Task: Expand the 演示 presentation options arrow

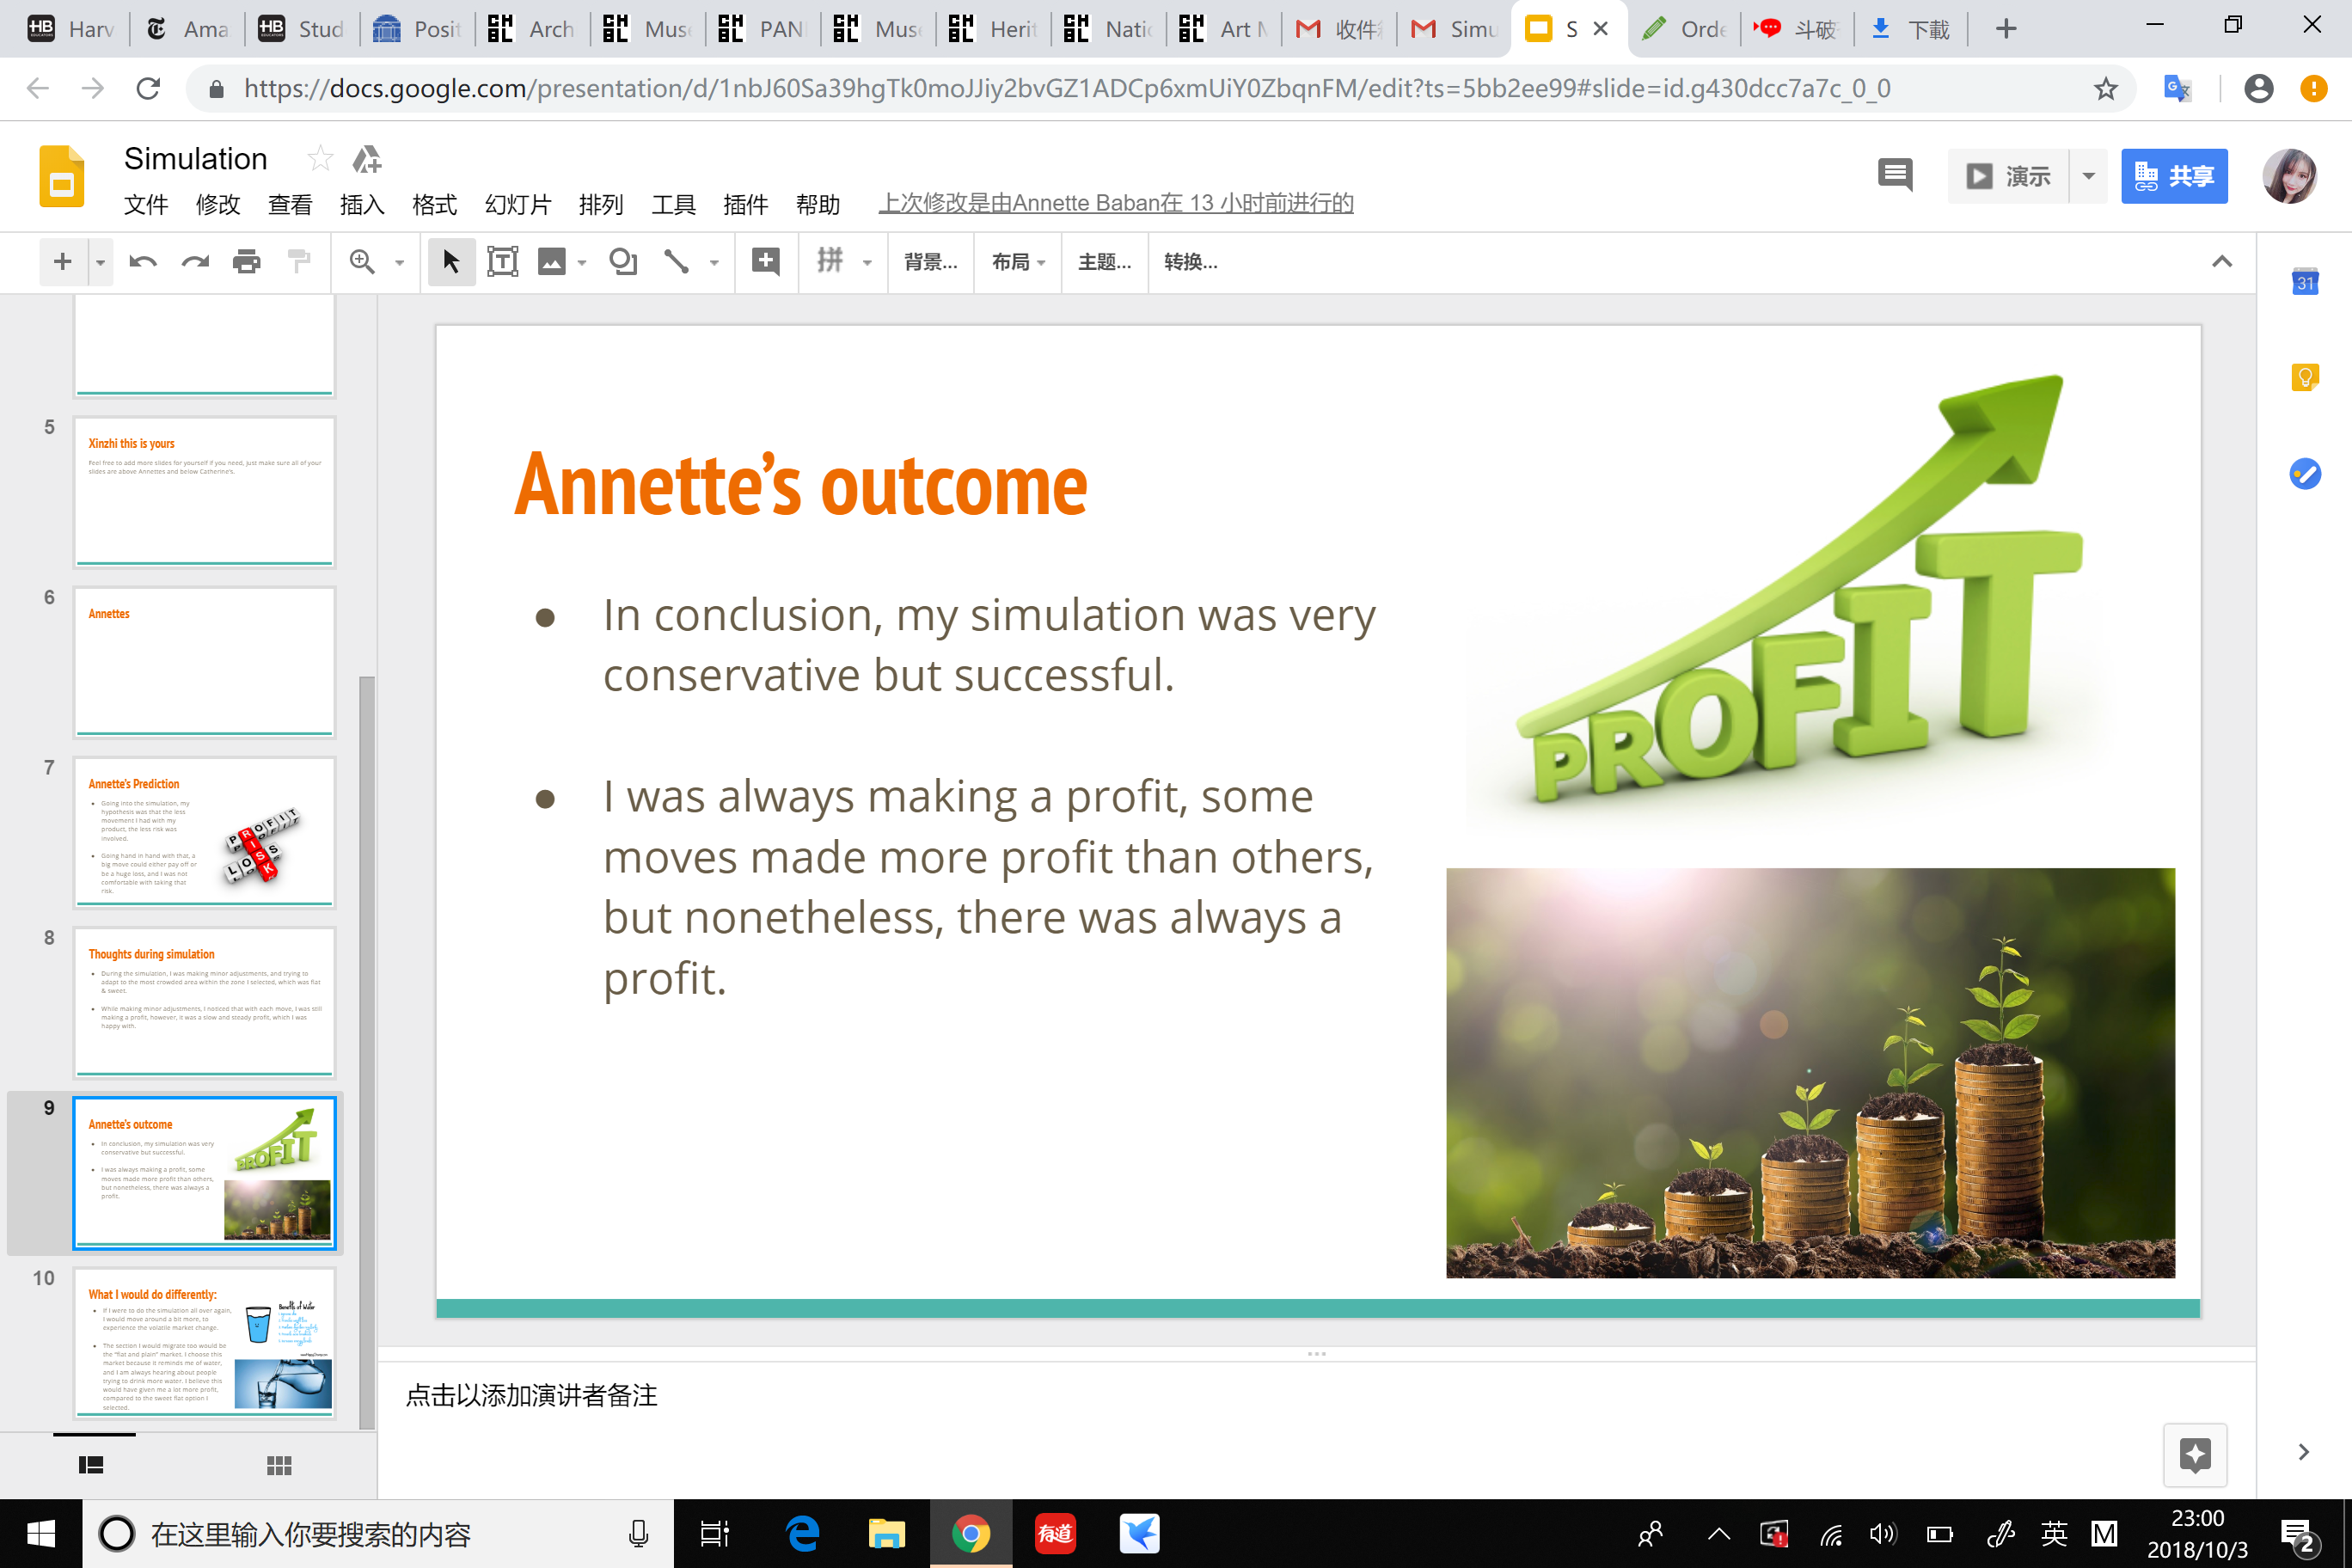Action: [x=2089, y=177]
